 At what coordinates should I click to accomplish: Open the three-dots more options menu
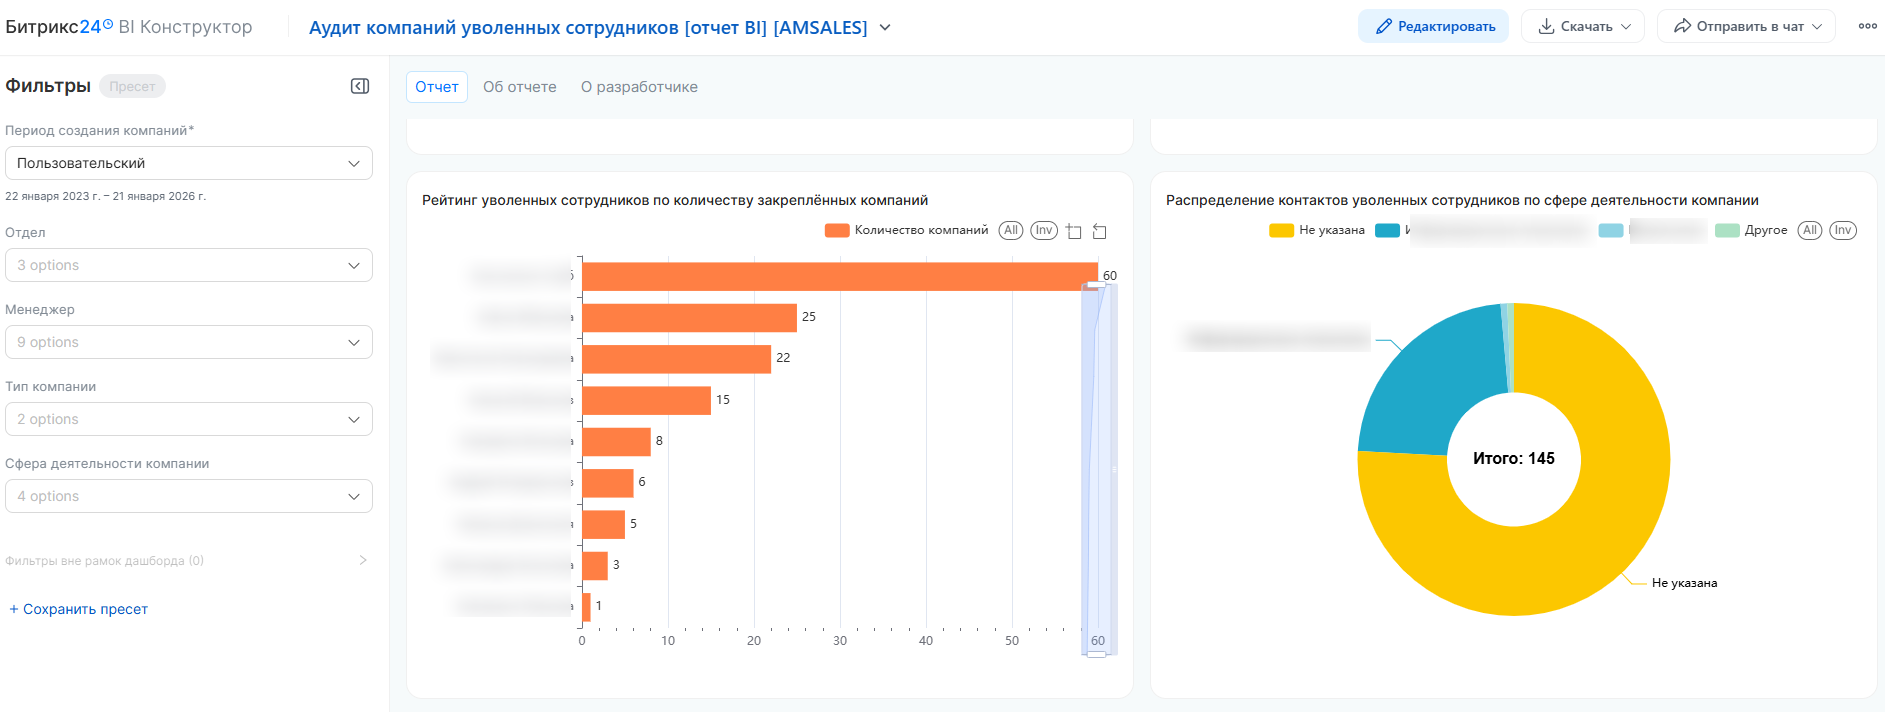coord(1867,26)
